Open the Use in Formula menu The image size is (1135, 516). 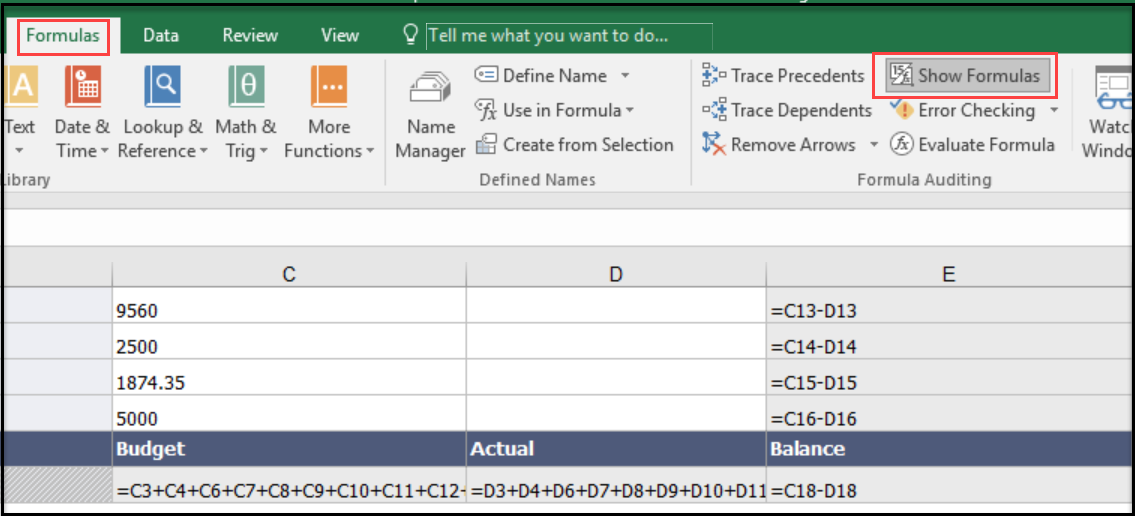pyautogui.click(x=554, y=110)
